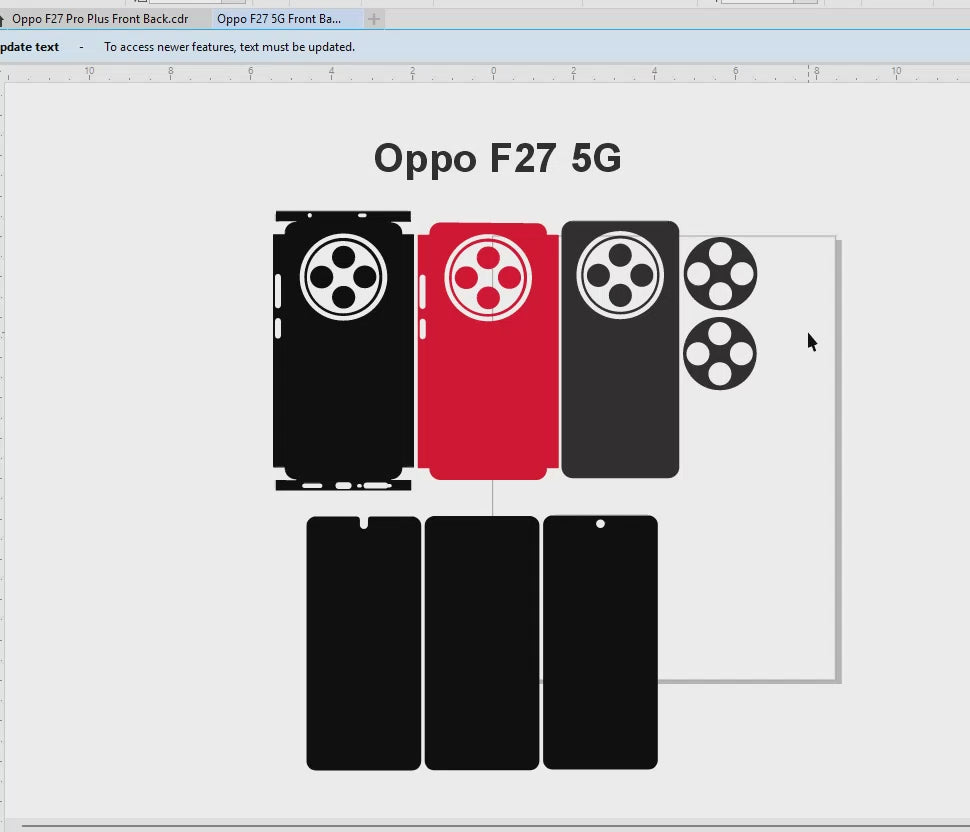Image resolution: width=970 pixels, height=832 pixels.
Task: Click the black back skin with side wraps
Action: coord(343,400)
